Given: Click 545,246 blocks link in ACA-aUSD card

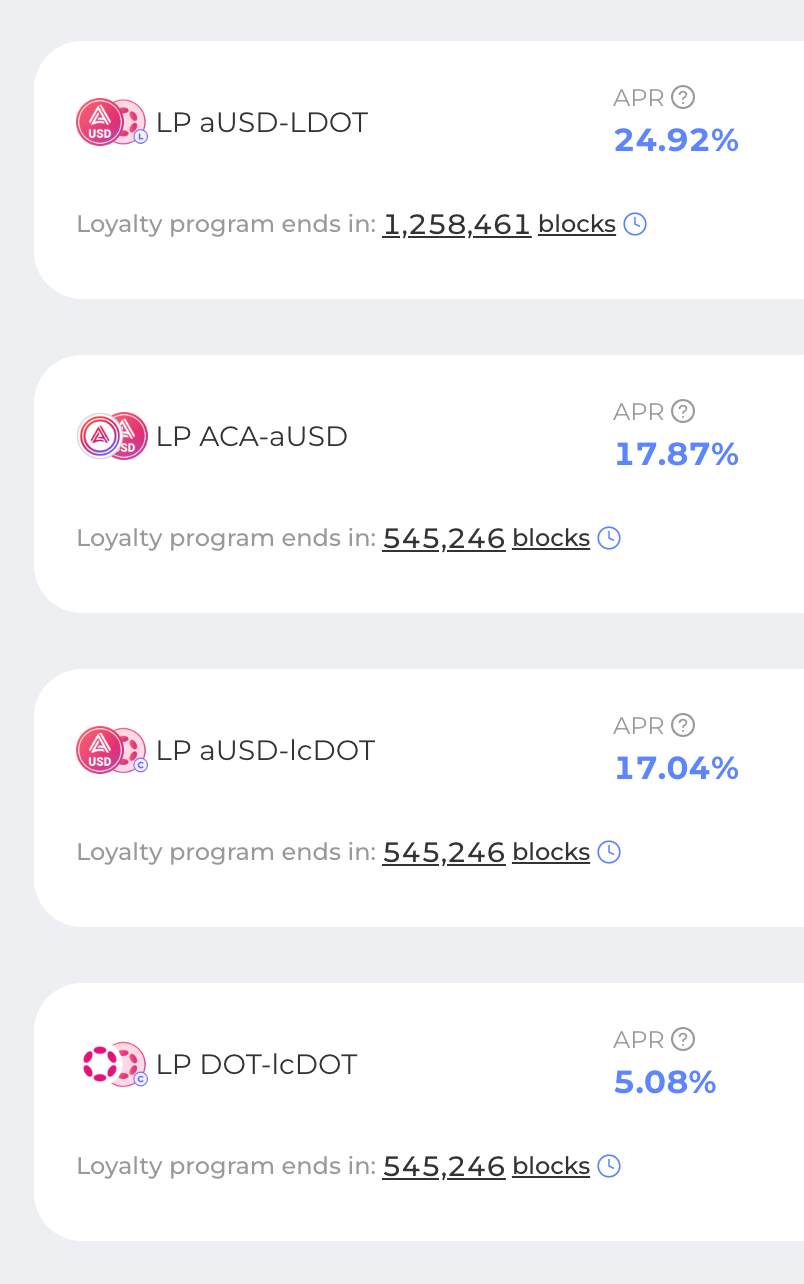Looking at the screenshot, I should [x=486, y=538].
